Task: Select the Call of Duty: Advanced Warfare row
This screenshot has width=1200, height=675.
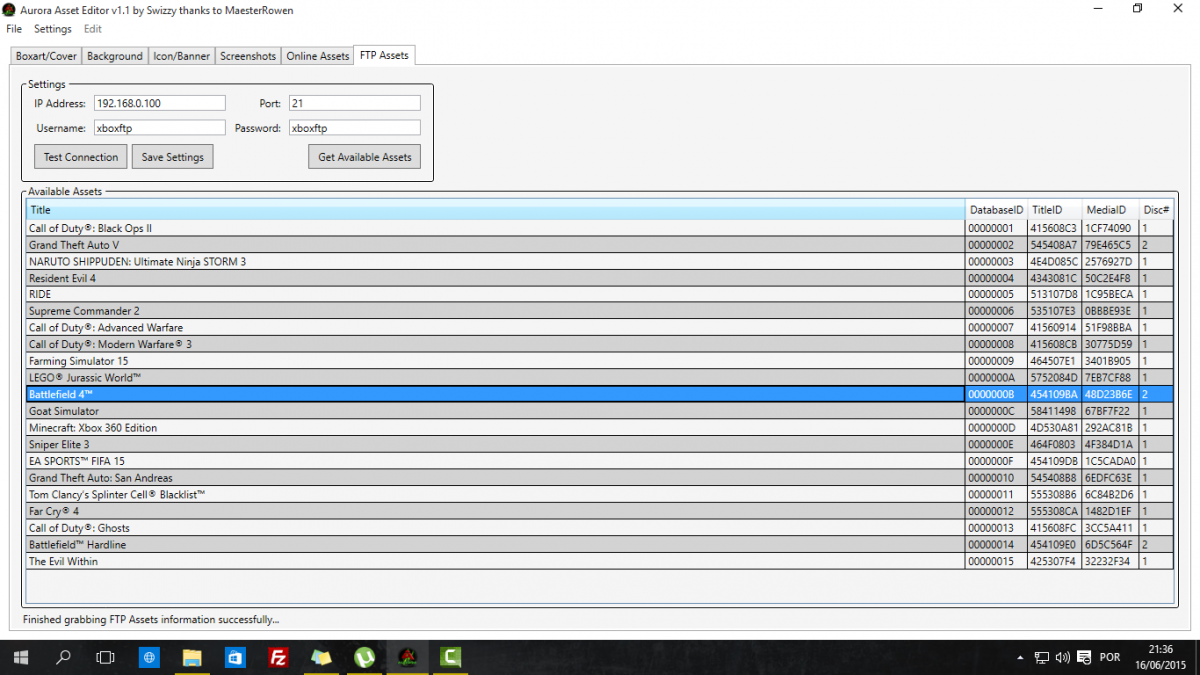Action: (600, 328)
